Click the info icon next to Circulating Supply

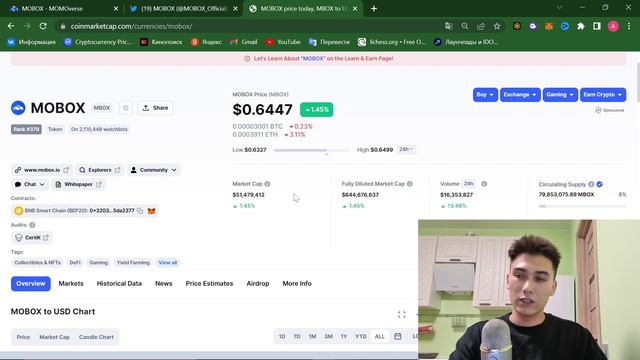[x=591, y=184]
